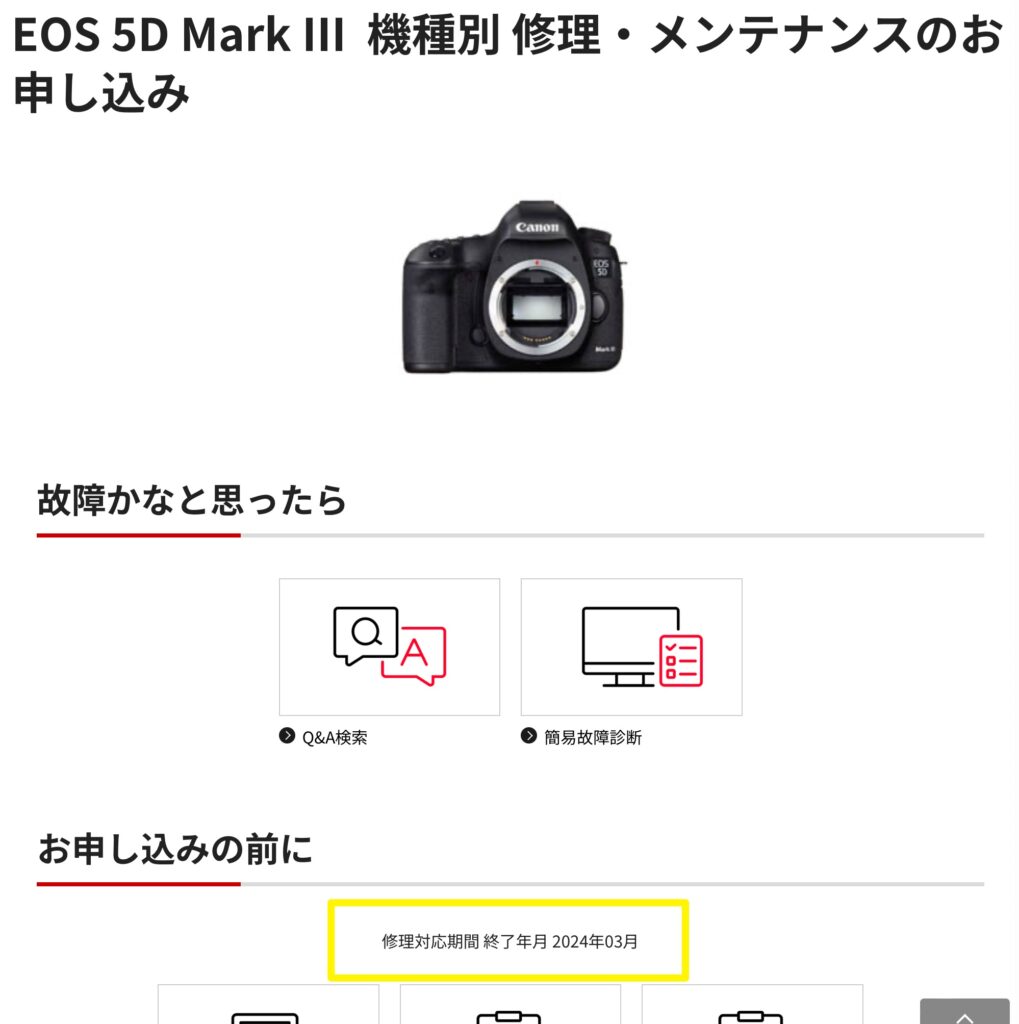Open the bottom-left card with monitor icon
The image size is (1019, 1024).
[268, 1004]
